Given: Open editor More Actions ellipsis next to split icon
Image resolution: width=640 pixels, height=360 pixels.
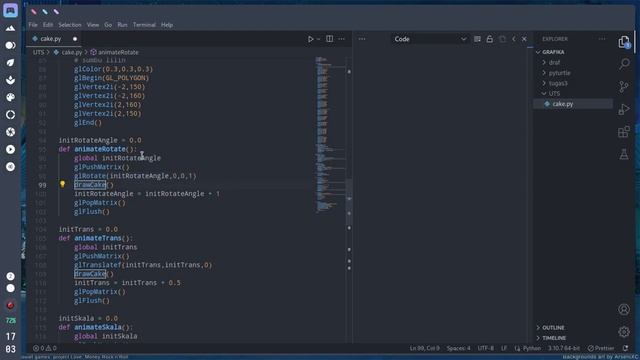Looking at the screenshot, I should coord(342,39).
